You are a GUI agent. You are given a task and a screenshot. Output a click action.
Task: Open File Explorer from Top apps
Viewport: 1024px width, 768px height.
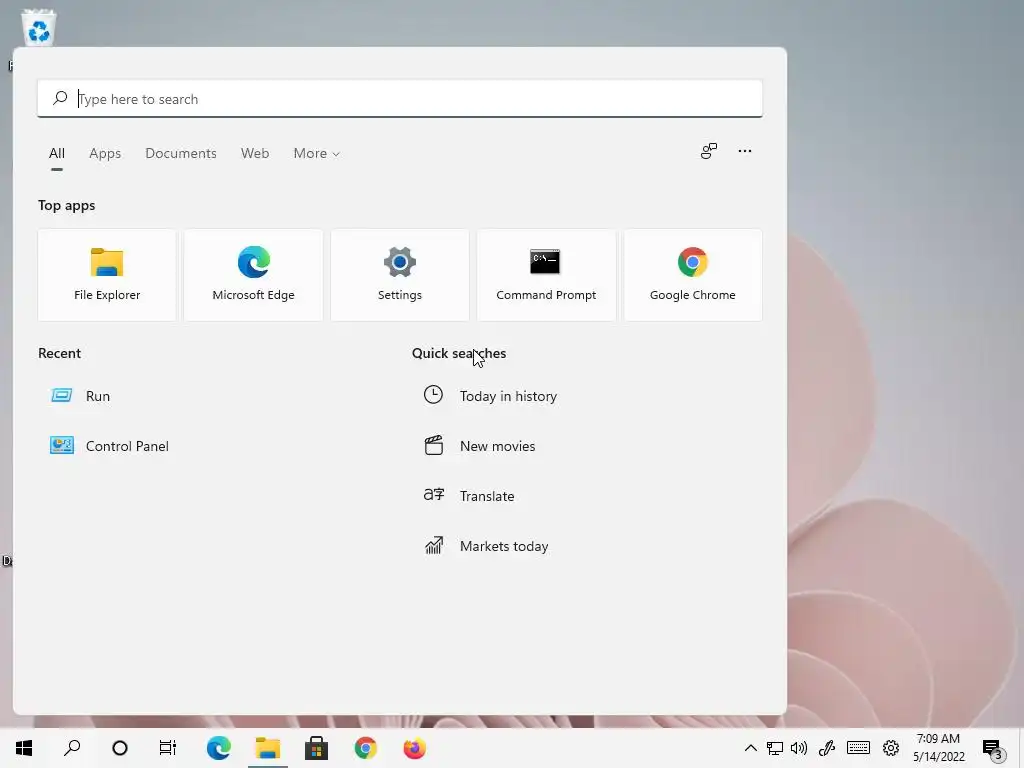[107, 275]
